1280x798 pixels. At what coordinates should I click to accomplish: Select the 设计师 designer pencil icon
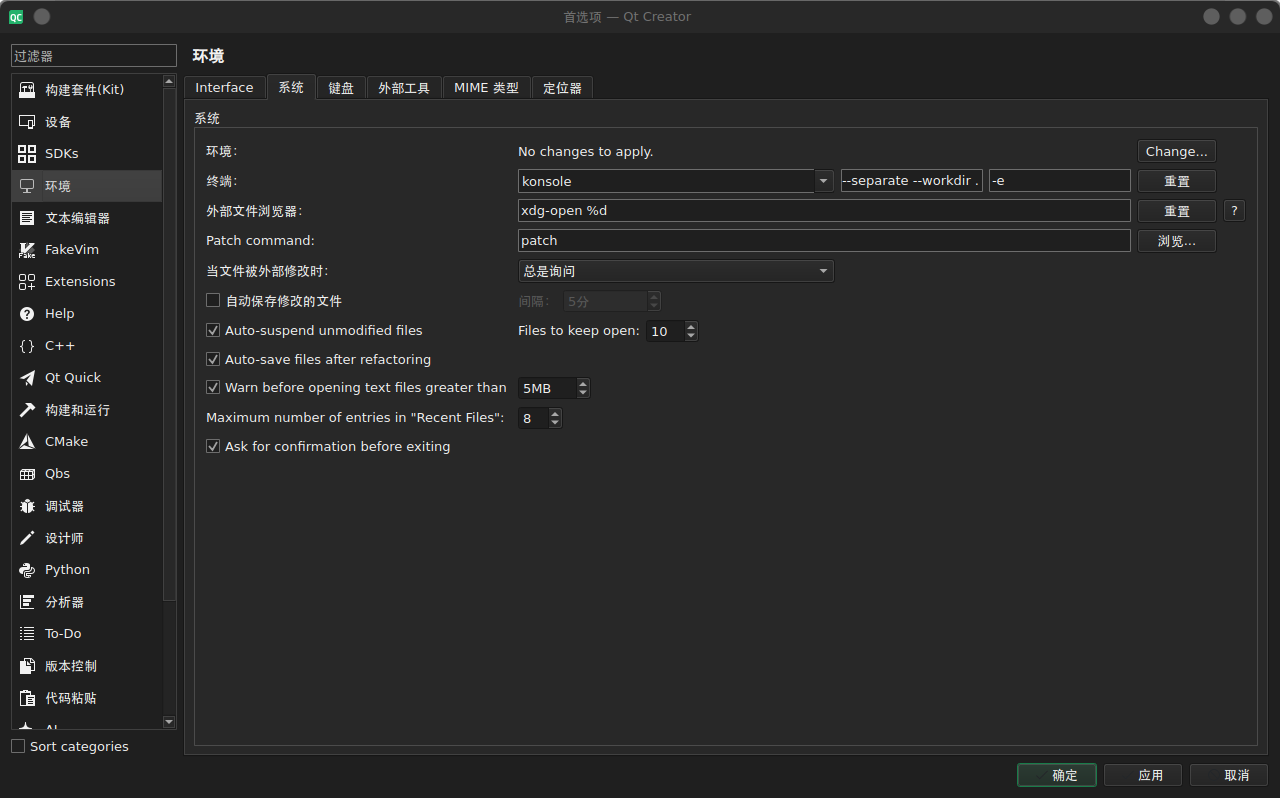coord(27,538)
